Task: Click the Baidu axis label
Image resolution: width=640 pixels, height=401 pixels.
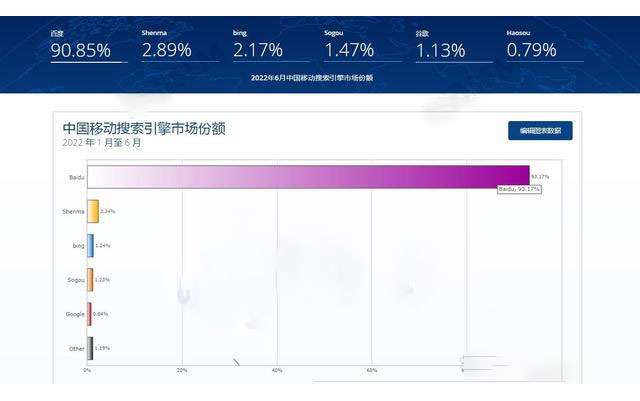Action: pos(73,177)
